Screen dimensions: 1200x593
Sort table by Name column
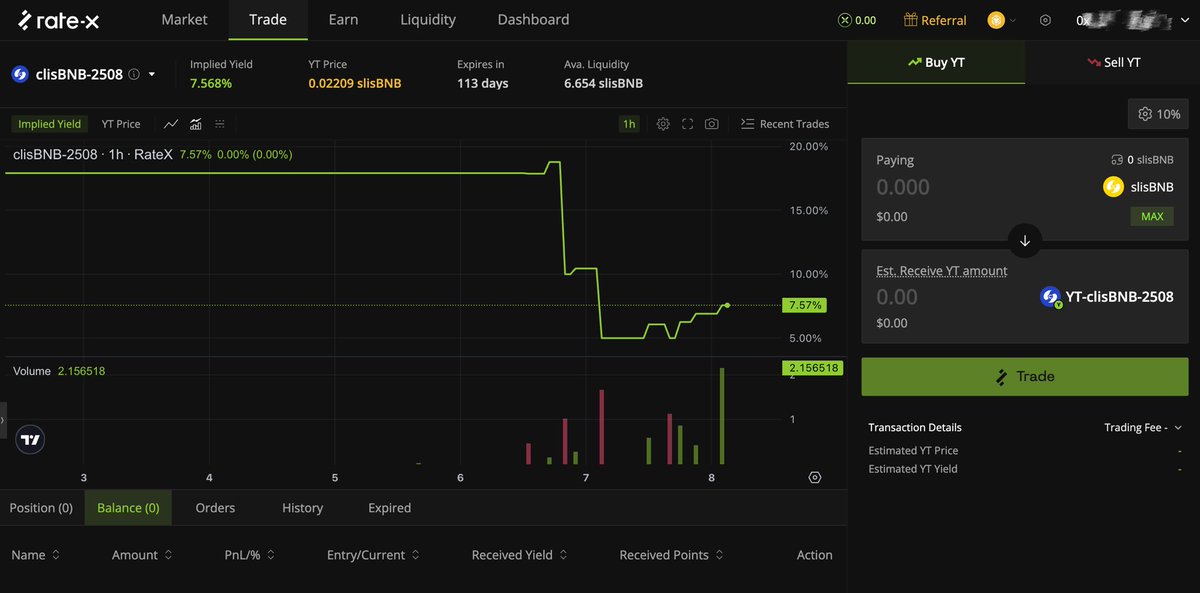click(35, 555)
